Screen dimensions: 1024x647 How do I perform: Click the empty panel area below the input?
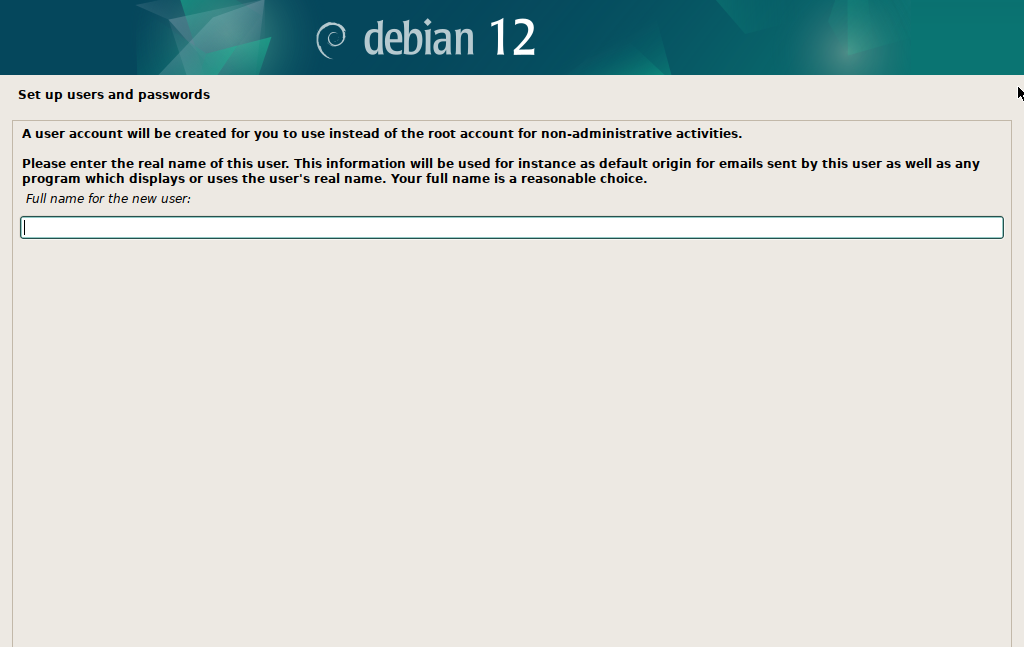point(512,437)
